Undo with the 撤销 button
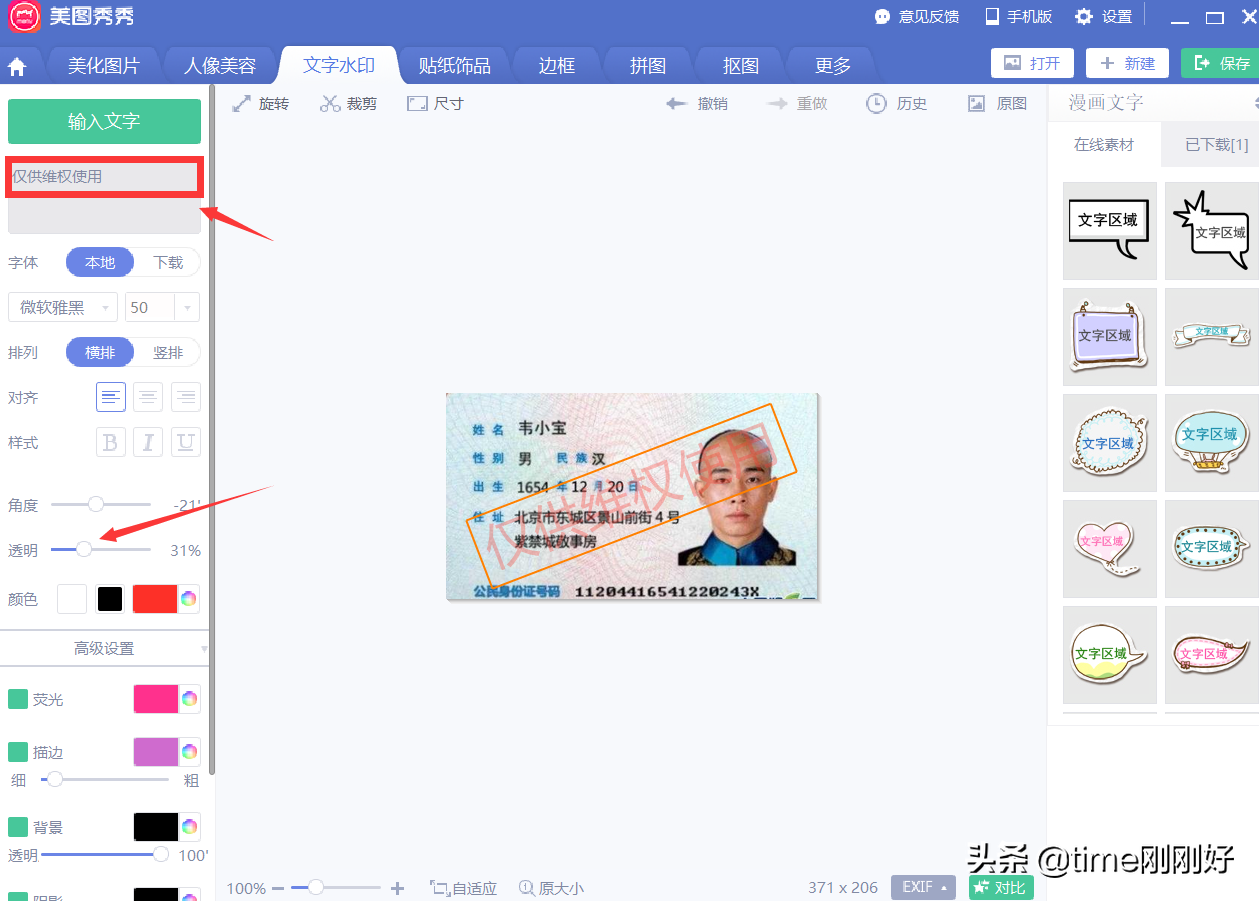Image resolution: width=1259 pixels, height=901 pixels. click(697, 103)
